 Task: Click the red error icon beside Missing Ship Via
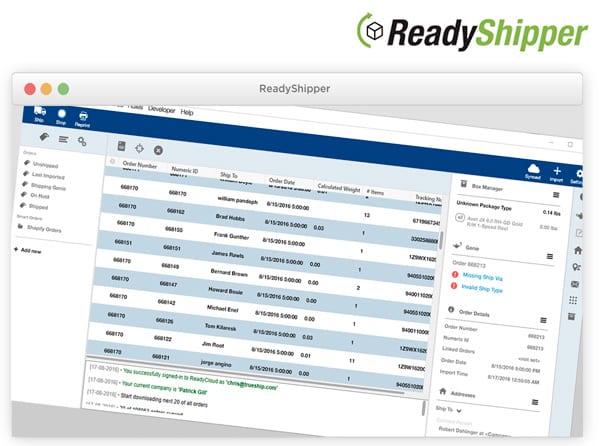pos(455,274)
